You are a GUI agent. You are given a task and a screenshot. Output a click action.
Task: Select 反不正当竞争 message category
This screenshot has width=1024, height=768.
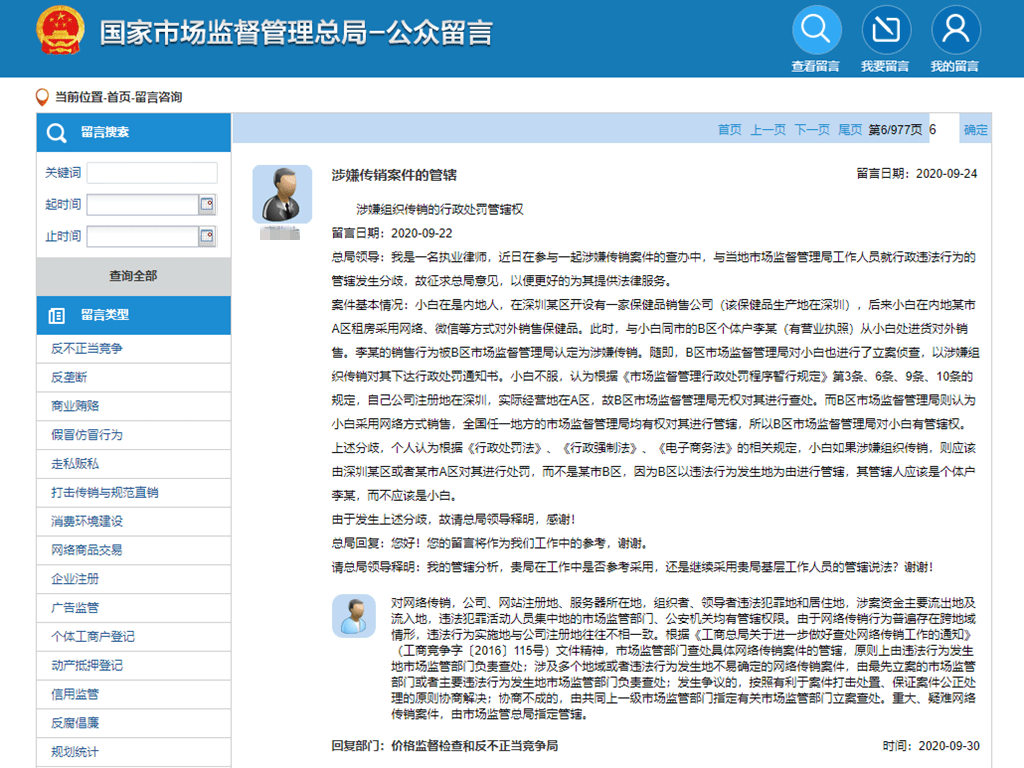click(87, 349)
